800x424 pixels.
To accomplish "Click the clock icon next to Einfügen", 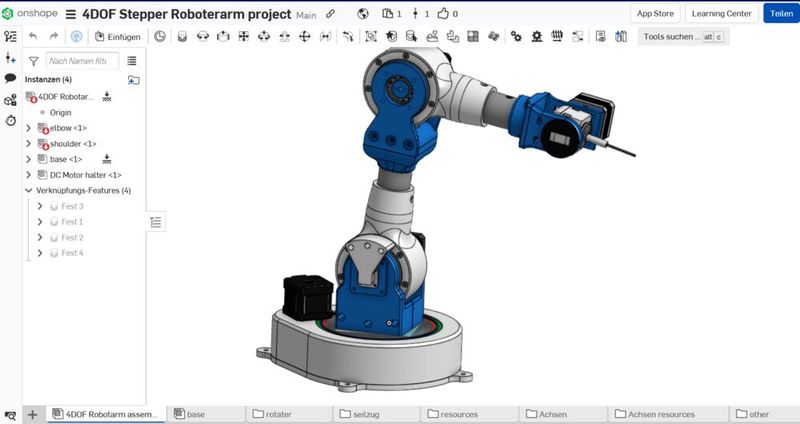I will (x=160, y=36).
